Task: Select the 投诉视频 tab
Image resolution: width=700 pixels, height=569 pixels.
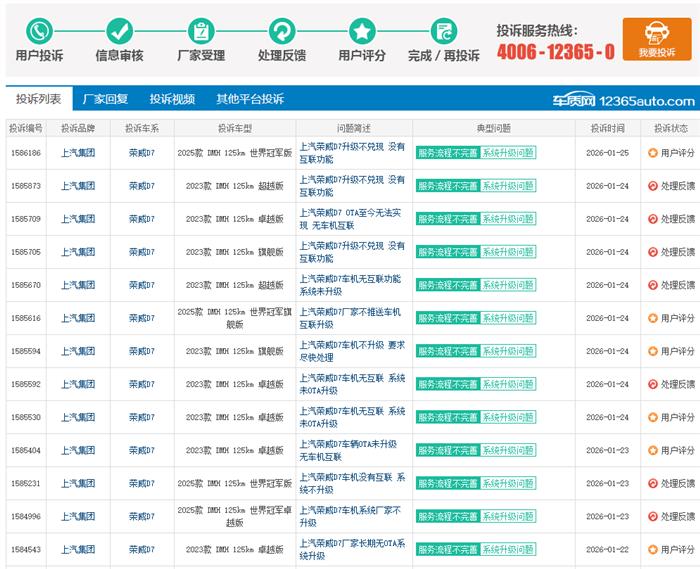Action: (172, 99)
